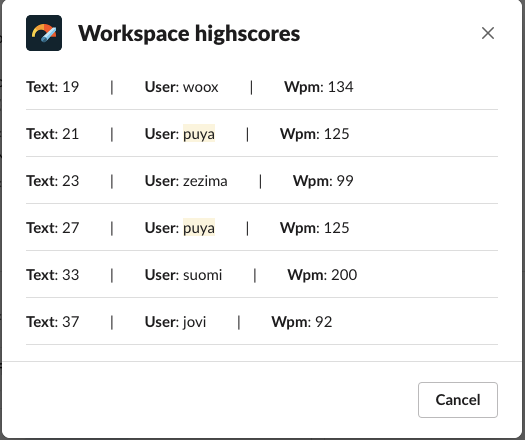Click the Wpm: 99 score
Image resolution: width=525 pixels, height=440 pixels.
(x=323, y=181)
